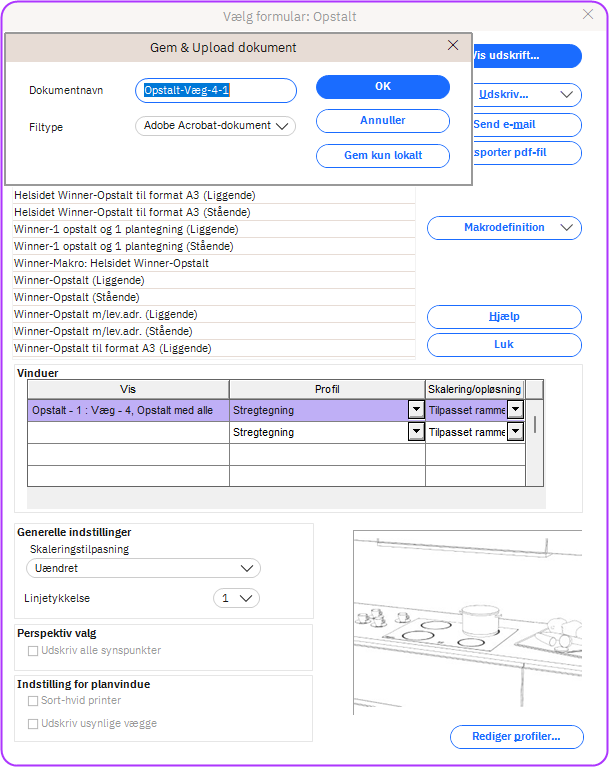This screenshot has width=609, height=767.
Task: Open the Makrodefinition dropdown
Action: (x=504, y=228)
